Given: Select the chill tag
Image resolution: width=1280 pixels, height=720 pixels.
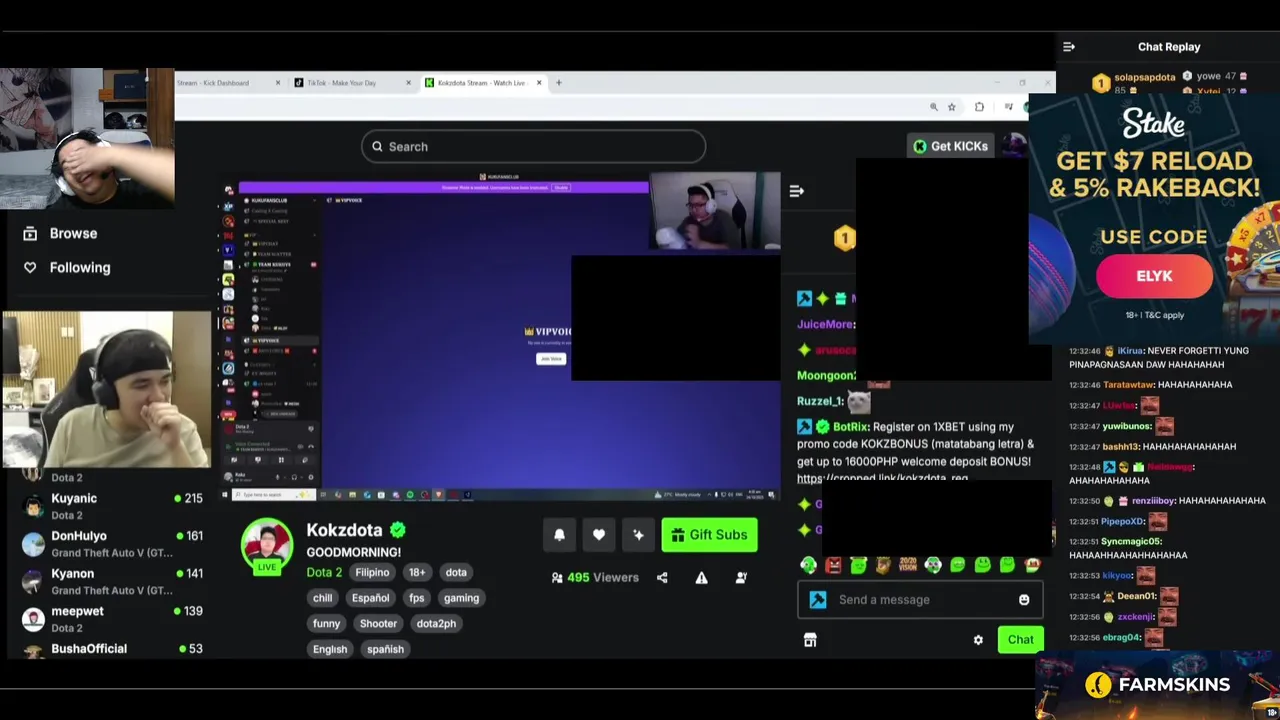Looking at the screenshot, I should point(323,598).
